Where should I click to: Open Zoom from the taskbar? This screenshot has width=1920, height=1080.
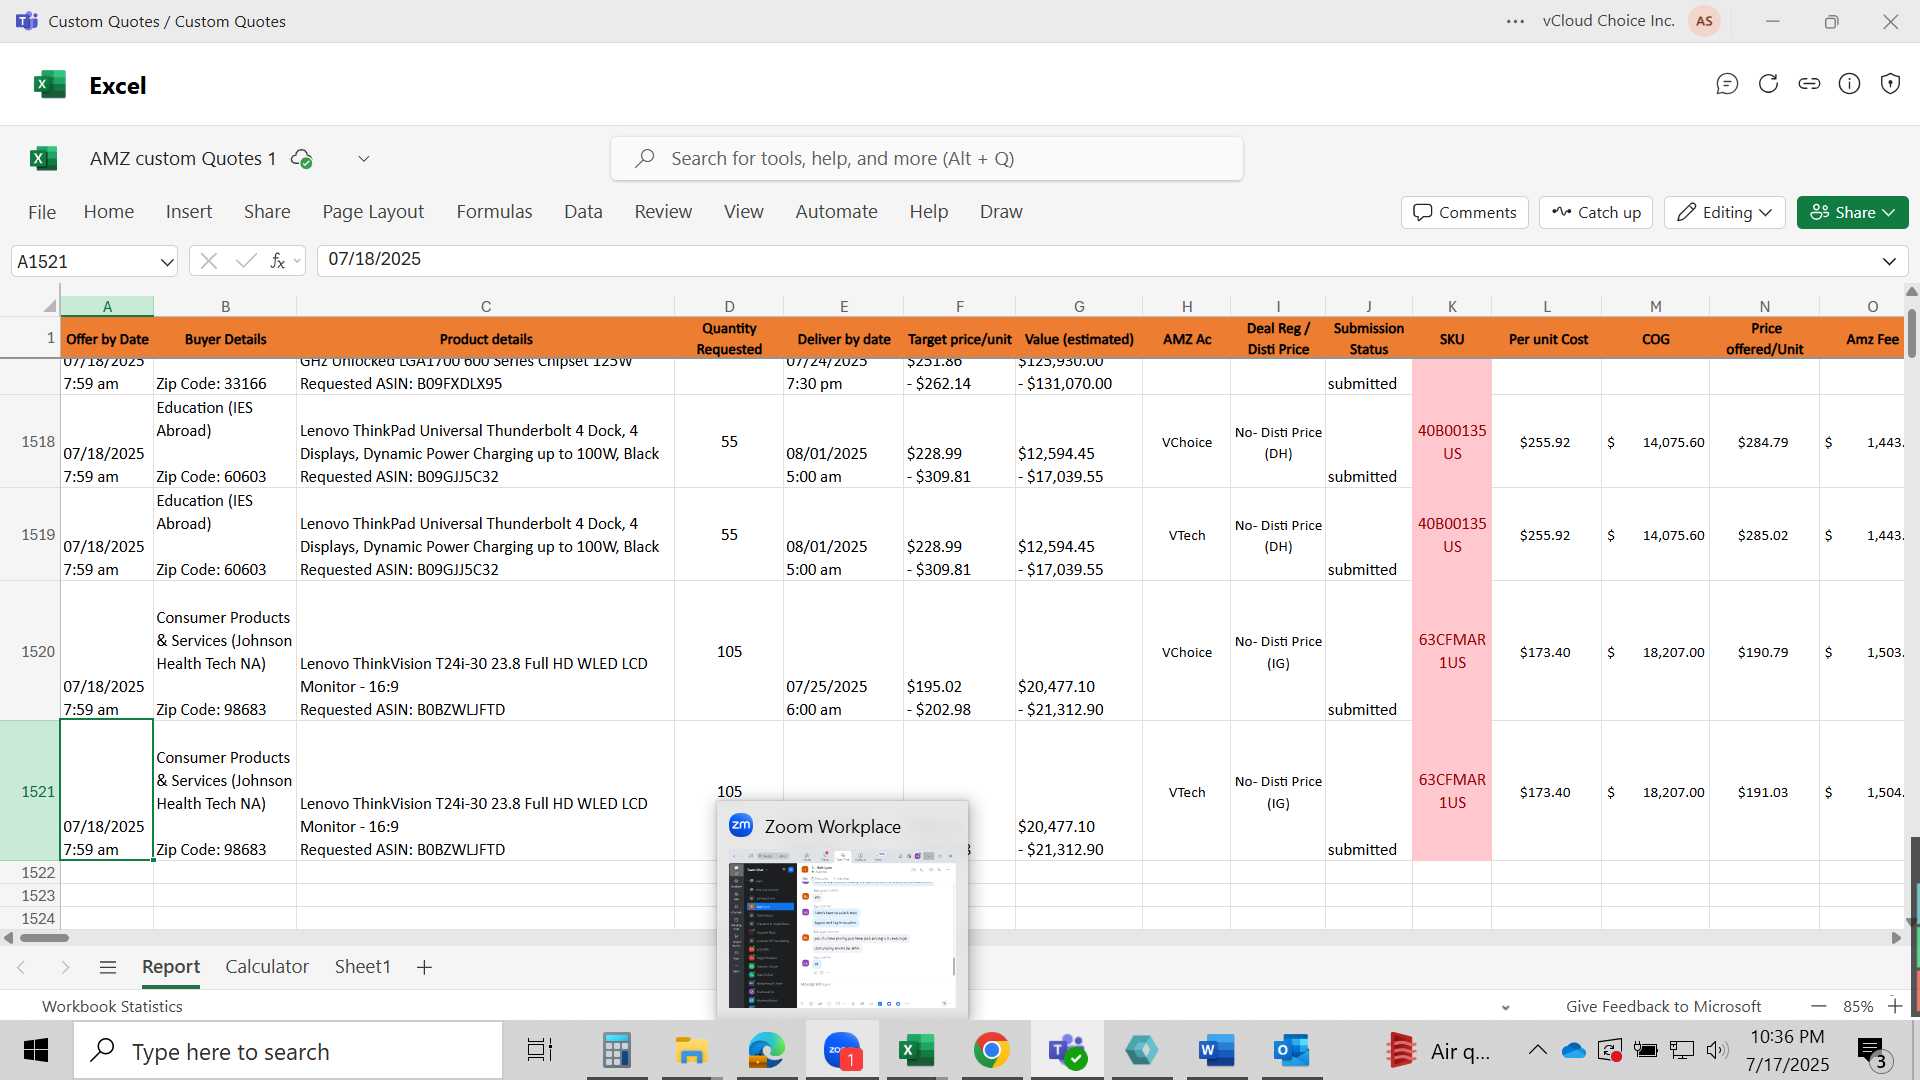842,1051
